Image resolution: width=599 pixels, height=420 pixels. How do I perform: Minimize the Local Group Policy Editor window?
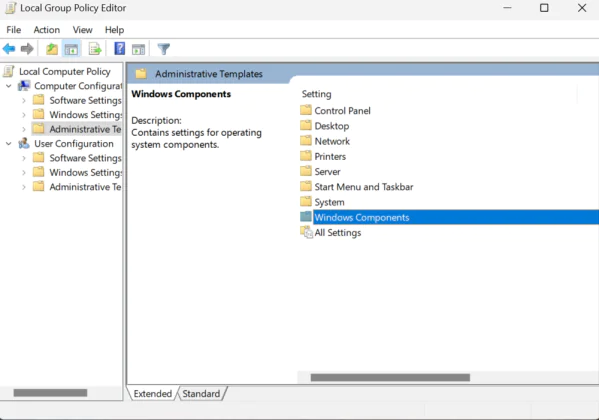coord(507,8)
